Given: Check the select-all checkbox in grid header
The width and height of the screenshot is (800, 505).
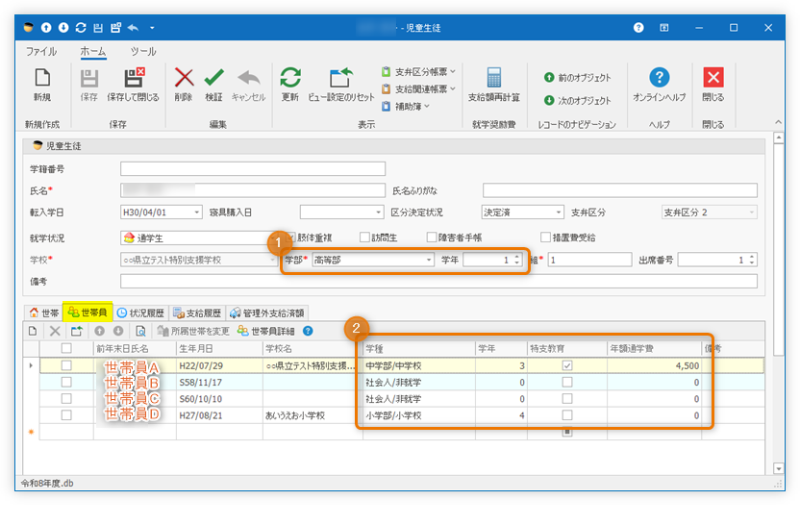Looking at the screenshot, I should (66, 348).
